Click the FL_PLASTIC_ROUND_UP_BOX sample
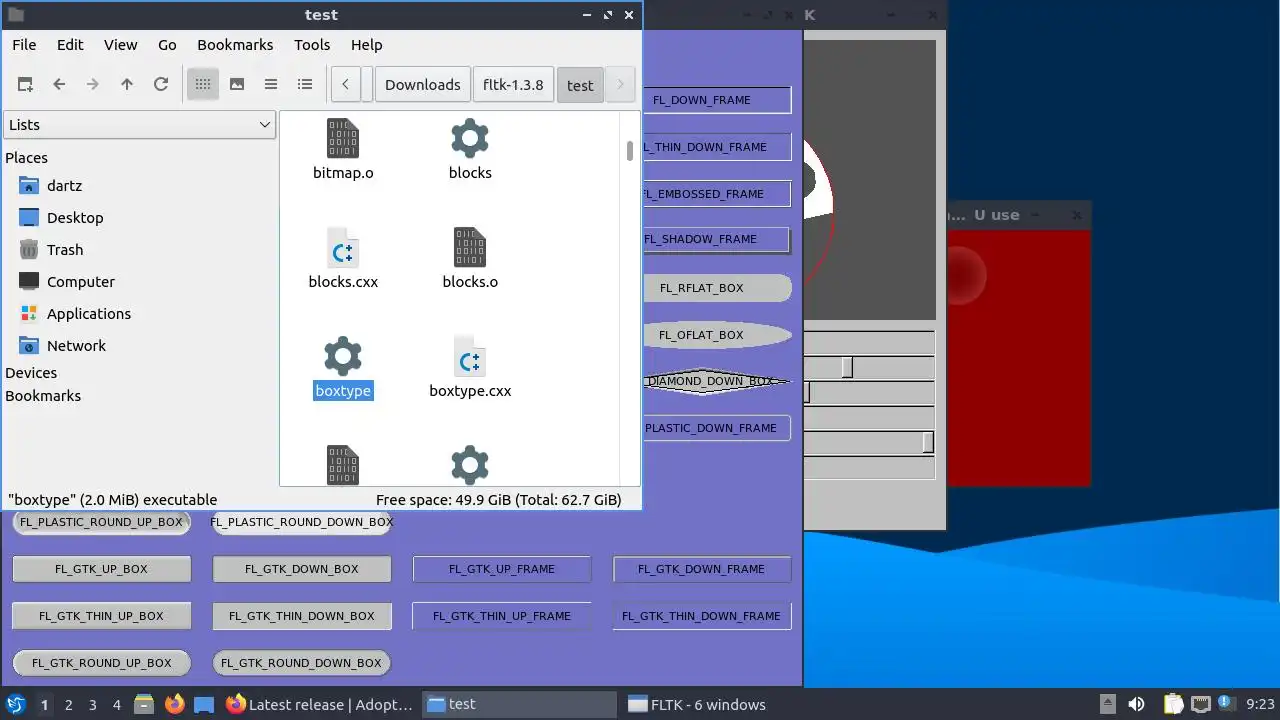The image size is (1280, 720). point(101,522)
